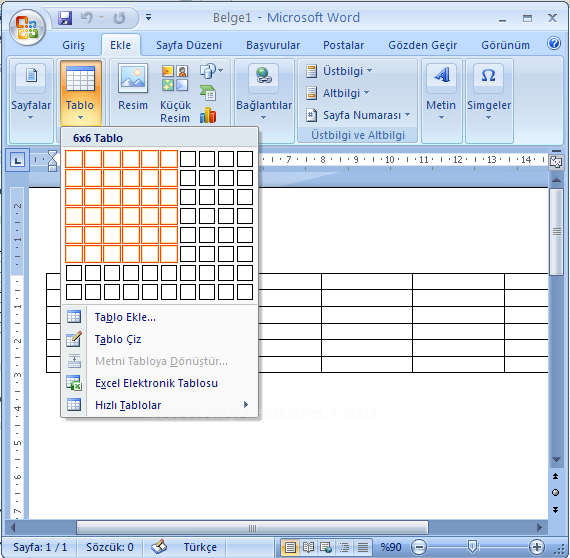
Task: Open the Üstbilgi header dropdown
Action: 339,71
